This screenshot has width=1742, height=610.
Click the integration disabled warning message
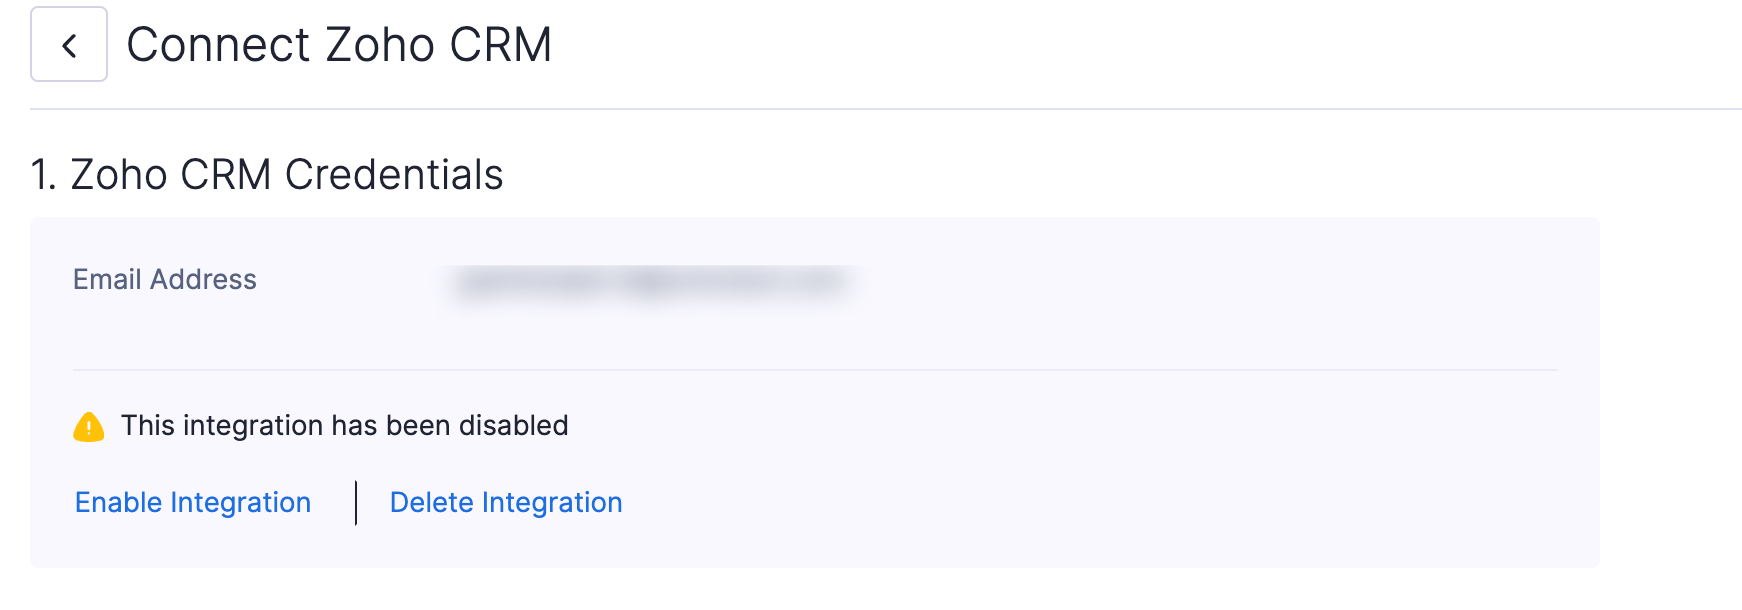coord(345,425)
